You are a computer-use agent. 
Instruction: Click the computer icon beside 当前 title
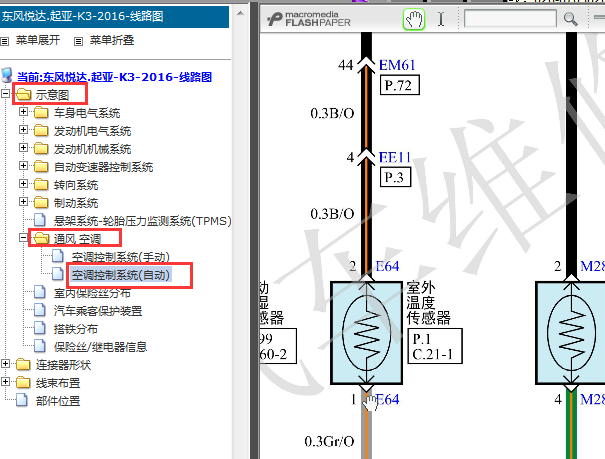[7, 75]
